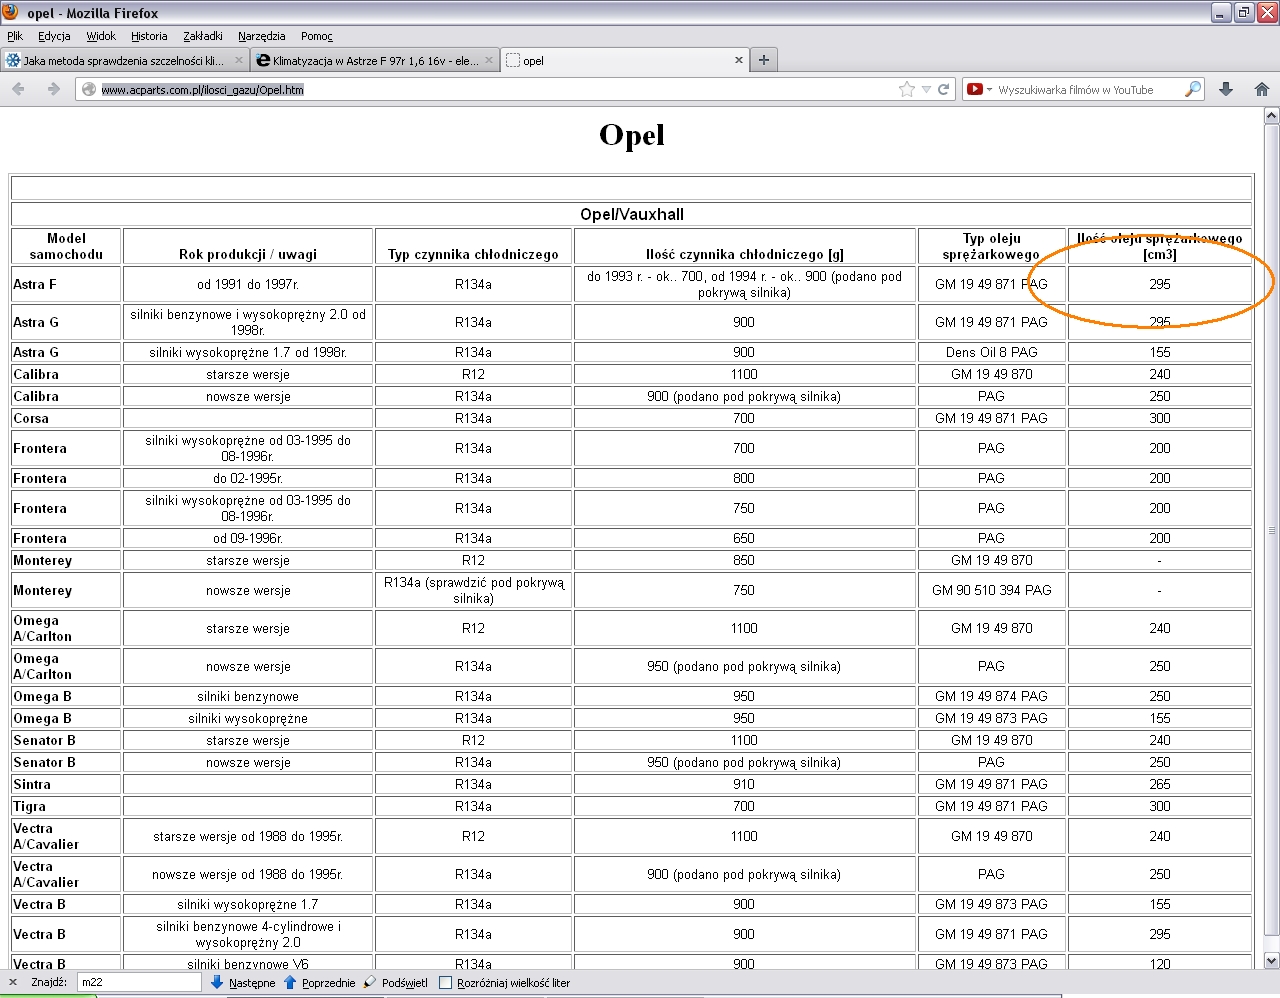Bookmark this page with the star icon

coord(907,90)
